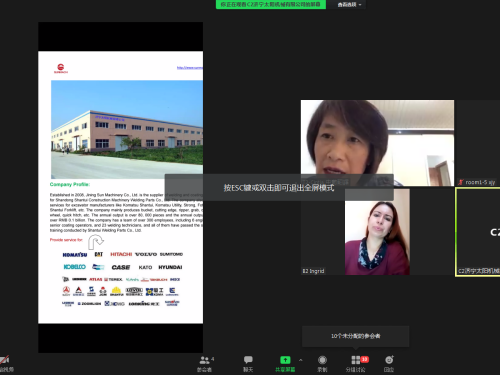Screen dimensions: 500x375
Task: Start recording with the Record (录制) icon
Action: point(322,360)
